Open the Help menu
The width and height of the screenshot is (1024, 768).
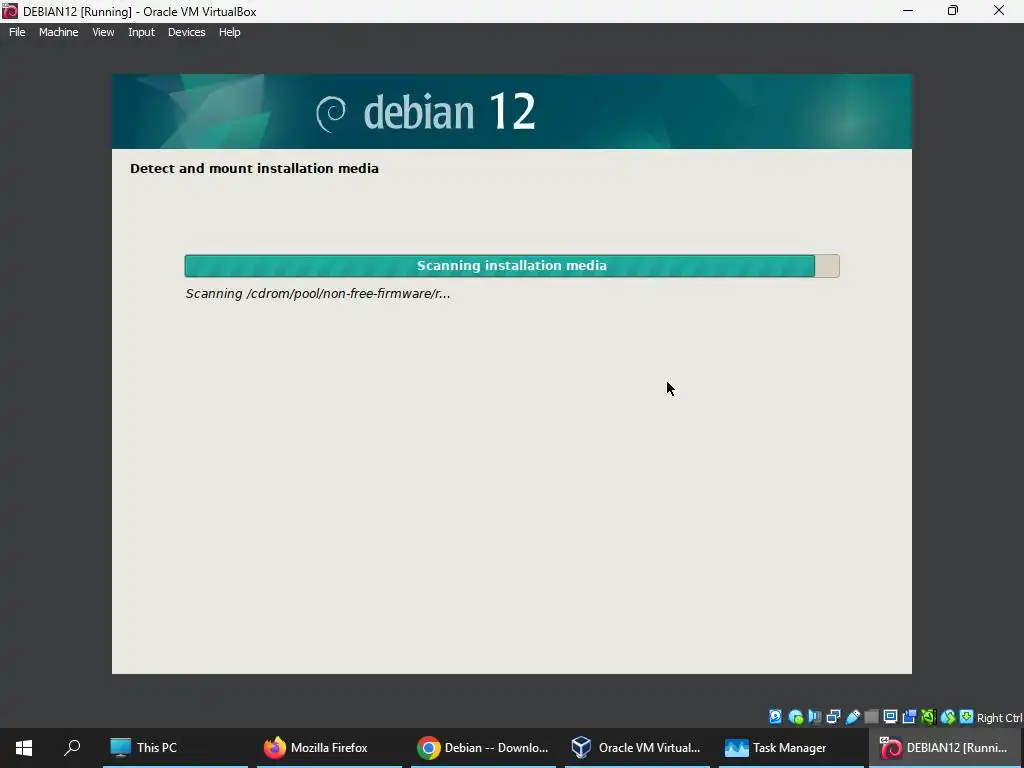click(229, 32)
